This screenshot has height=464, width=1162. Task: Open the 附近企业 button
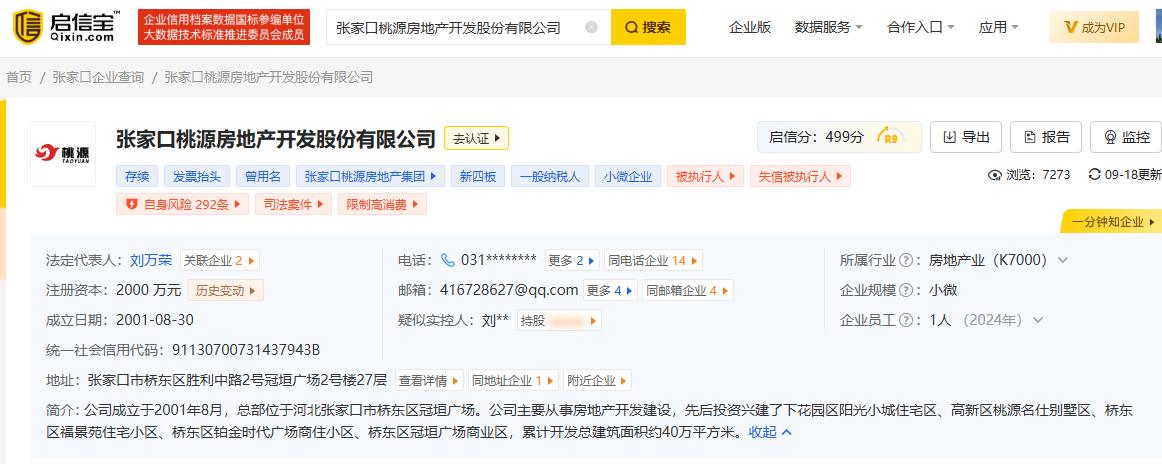597,380
